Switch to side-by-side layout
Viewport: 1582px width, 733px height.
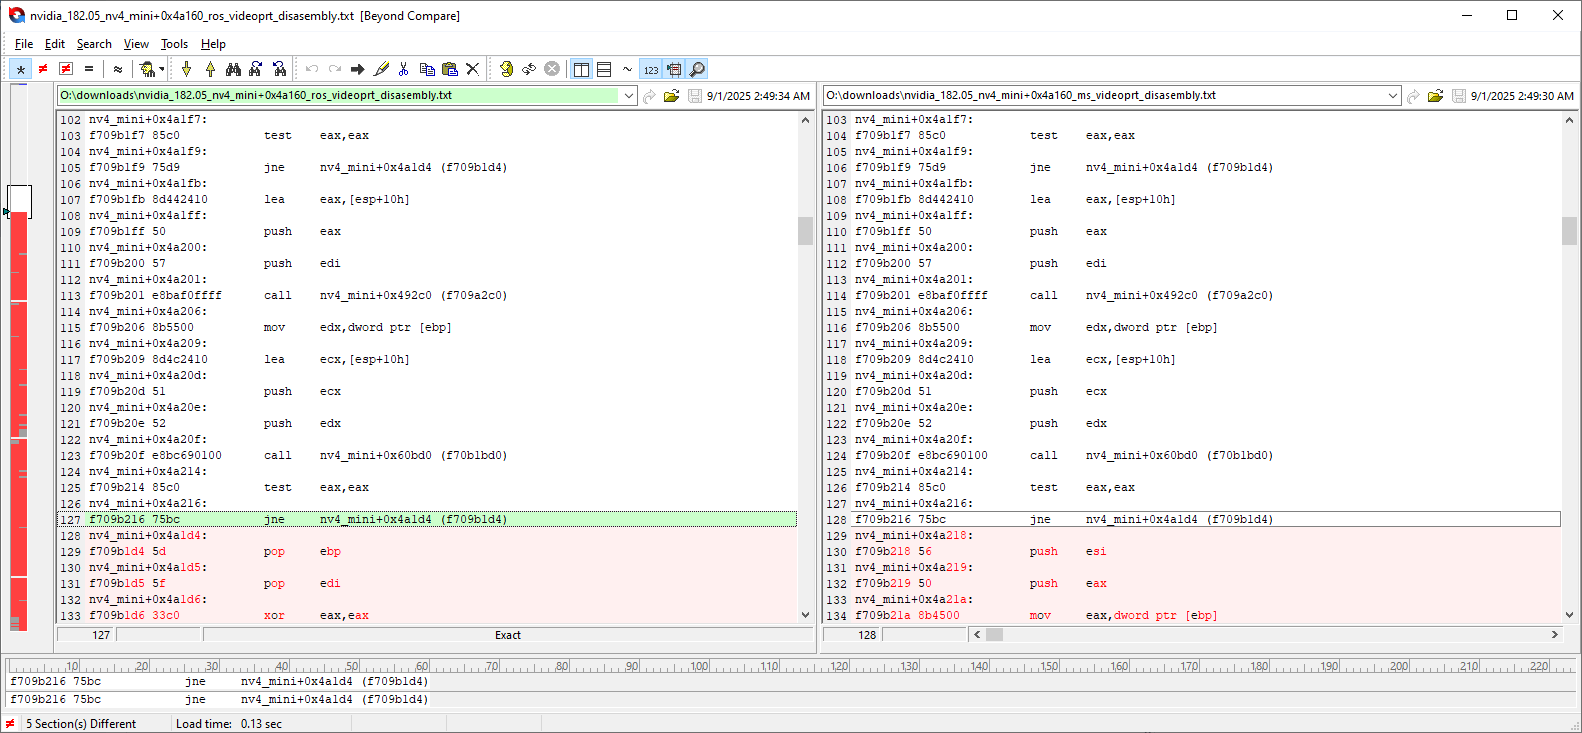(581, 69)
